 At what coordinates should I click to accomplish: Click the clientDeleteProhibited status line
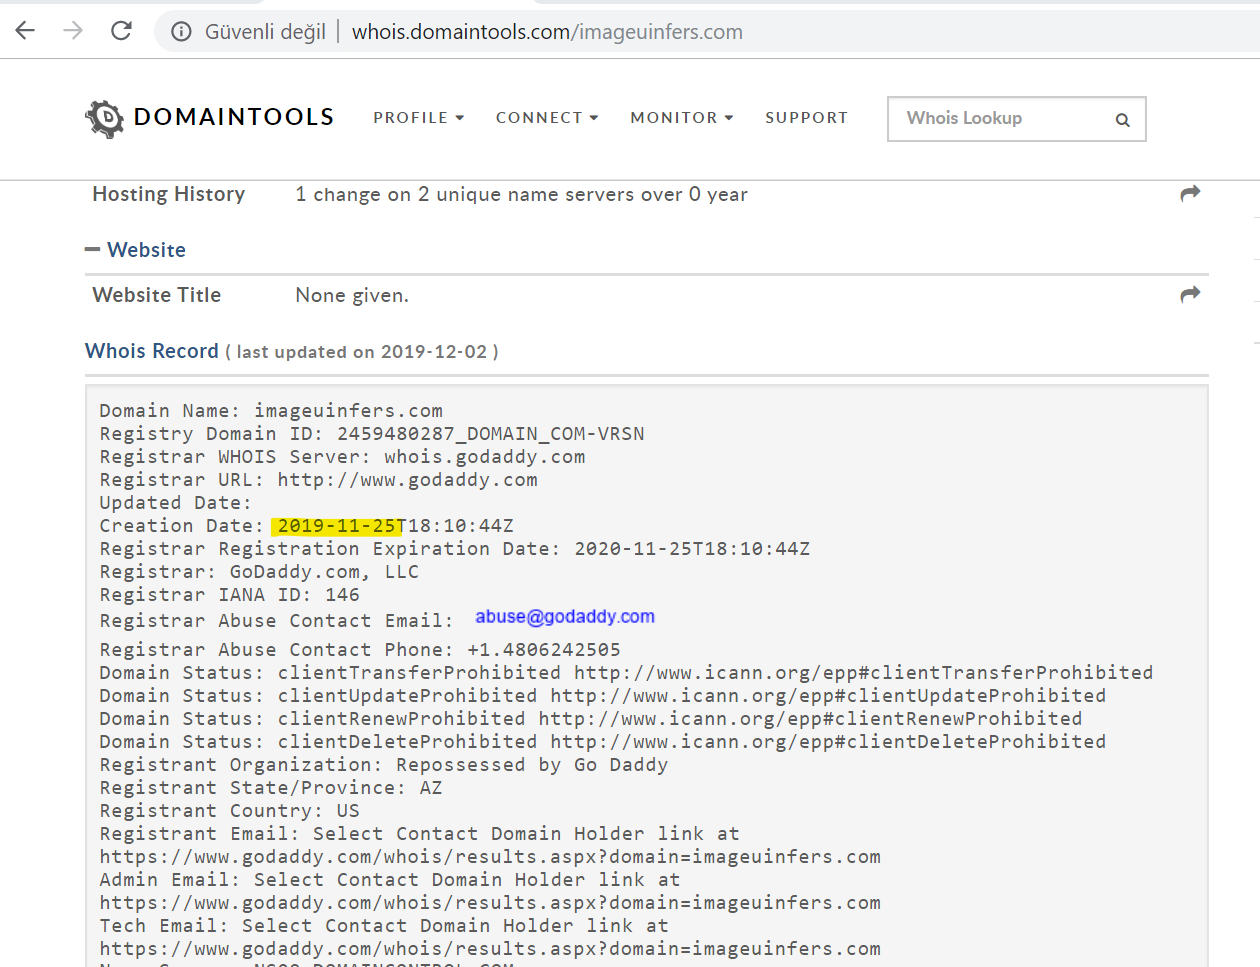click(x=603, y=742)
